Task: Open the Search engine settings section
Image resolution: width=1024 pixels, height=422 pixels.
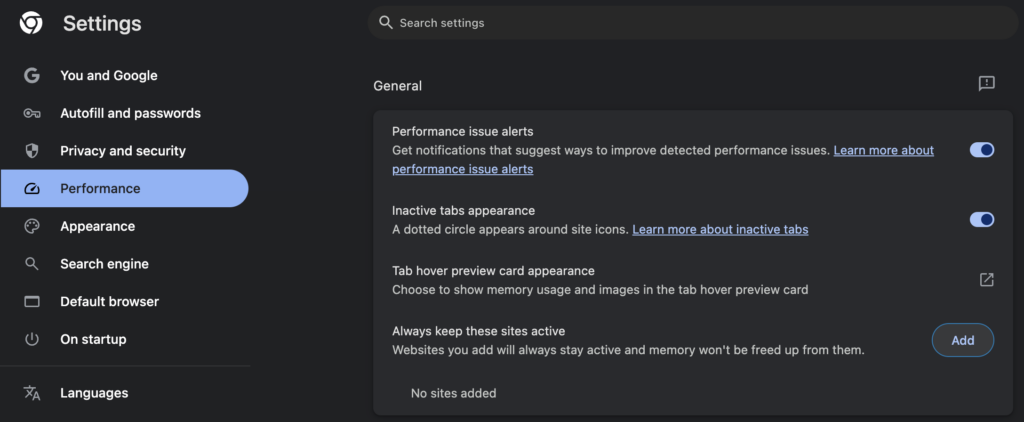Action: [x=104, y=264]
